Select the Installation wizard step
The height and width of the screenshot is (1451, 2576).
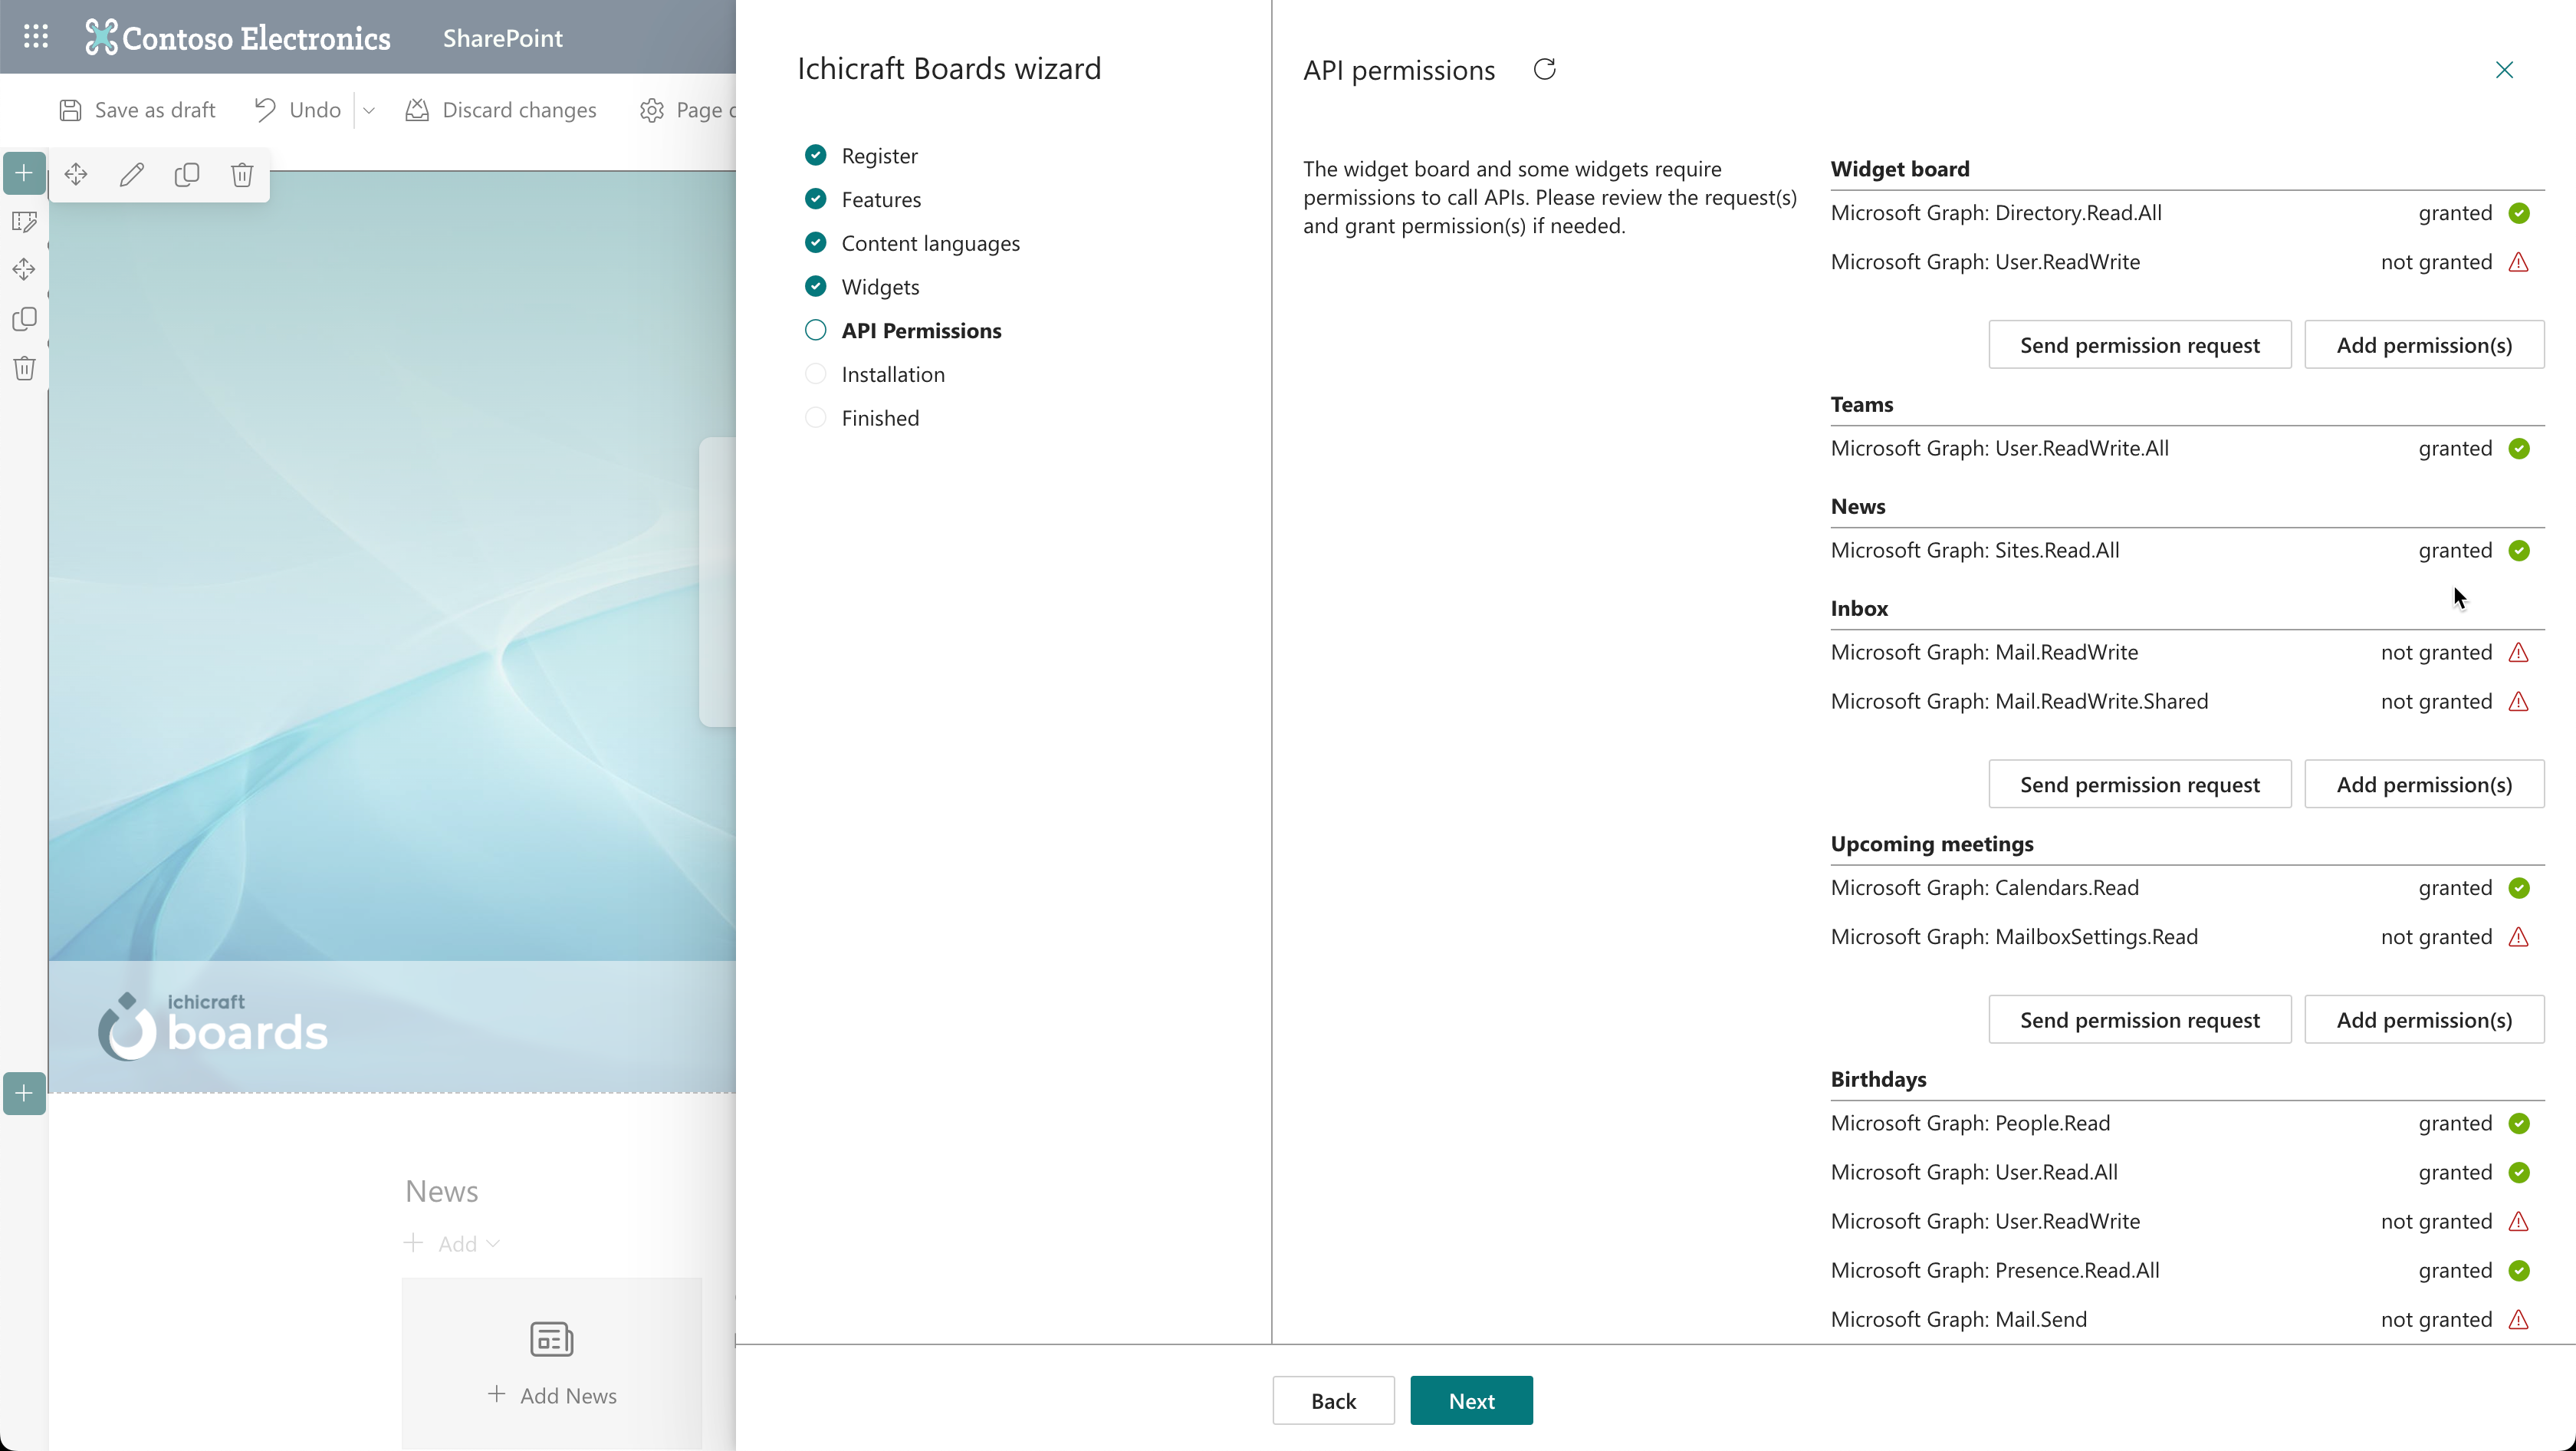point(875,375)
